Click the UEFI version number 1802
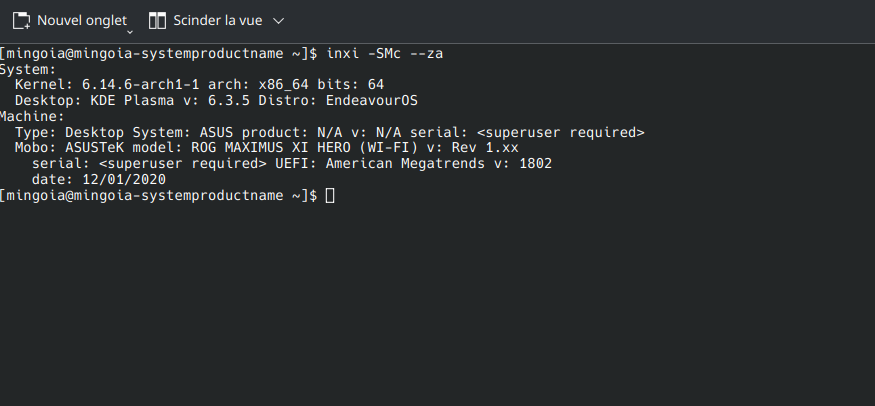875x406 pixels. point(535,163)
